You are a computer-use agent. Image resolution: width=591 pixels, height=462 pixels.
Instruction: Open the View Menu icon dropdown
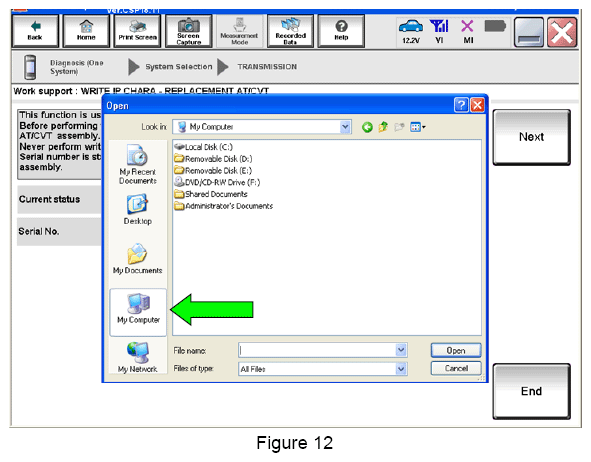point(417,127)
